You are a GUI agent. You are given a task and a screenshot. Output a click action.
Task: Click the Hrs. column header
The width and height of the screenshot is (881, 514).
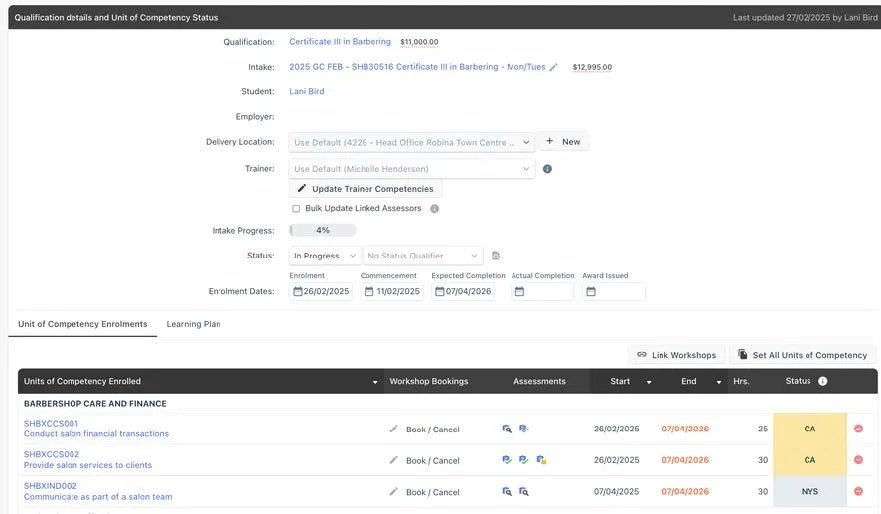click(x=741, y=381)
